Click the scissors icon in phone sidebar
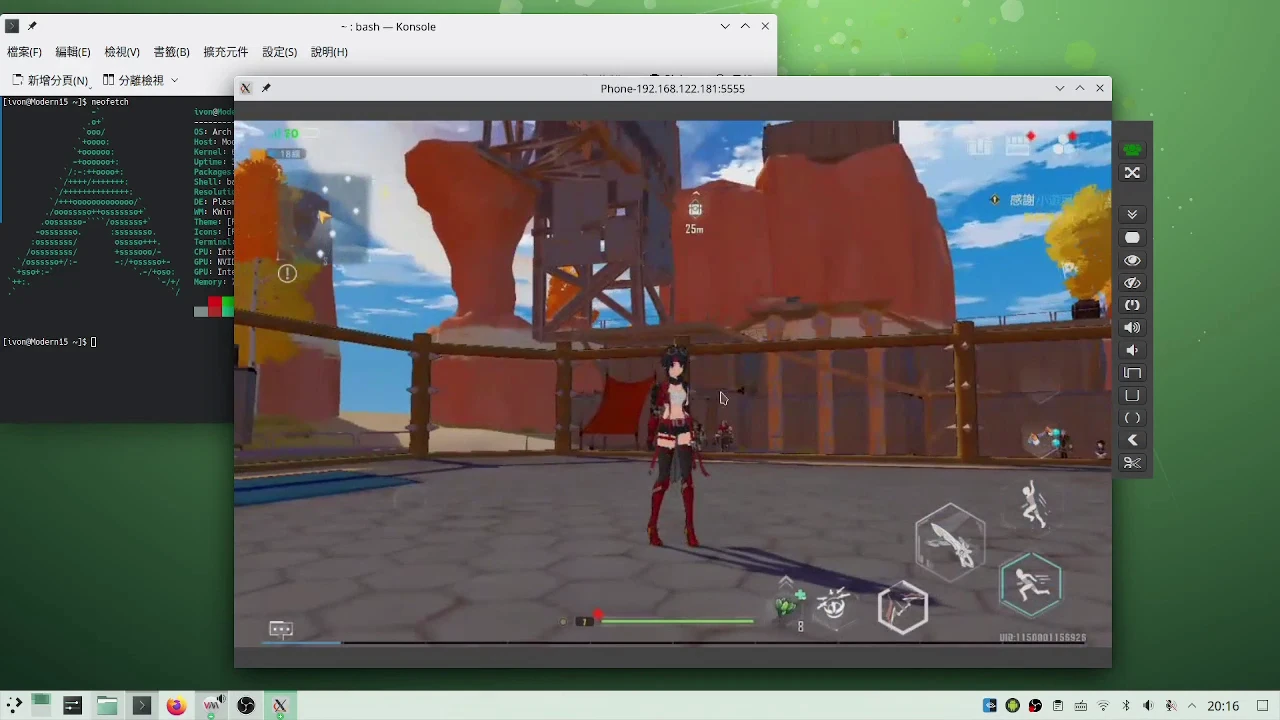1280x720 pixels. pos(1132,463)
